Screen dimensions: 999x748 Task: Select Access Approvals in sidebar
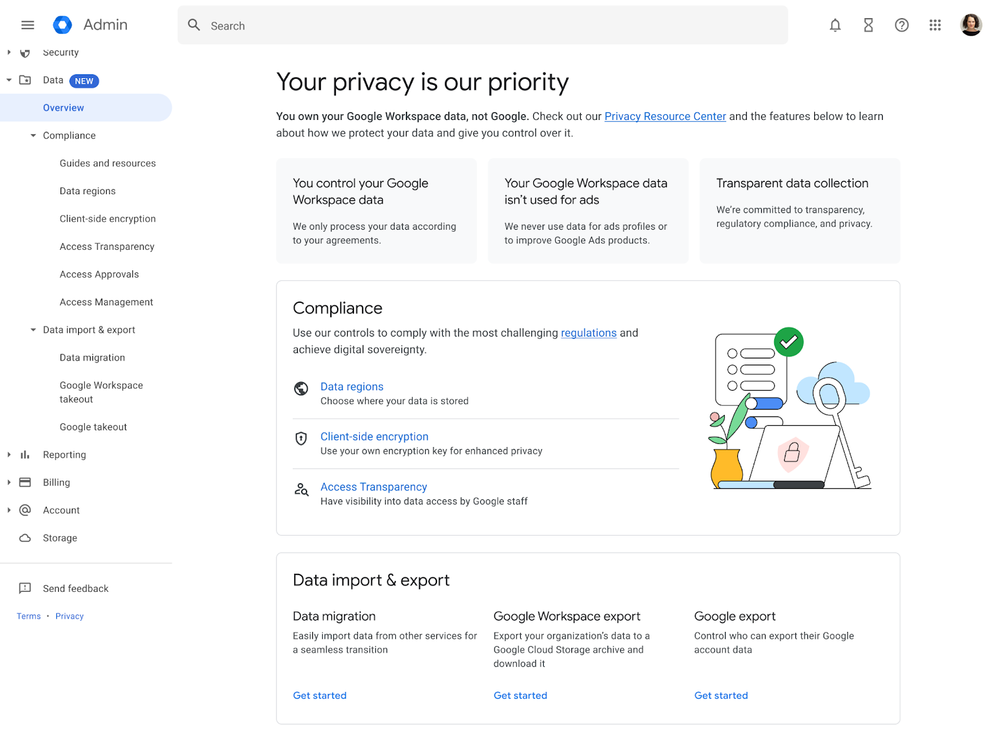(x=99, y=274)
